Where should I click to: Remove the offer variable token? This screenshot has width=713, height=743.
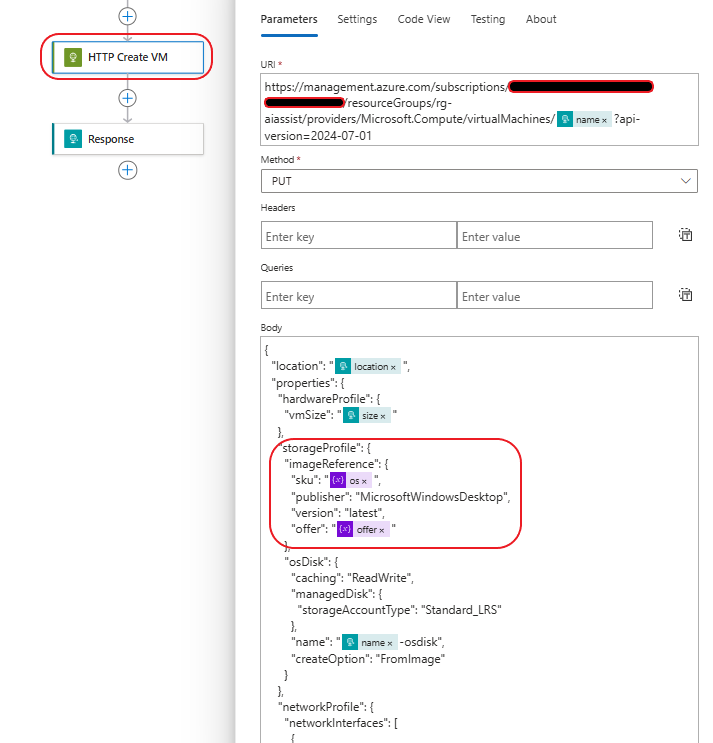(381, 530)
